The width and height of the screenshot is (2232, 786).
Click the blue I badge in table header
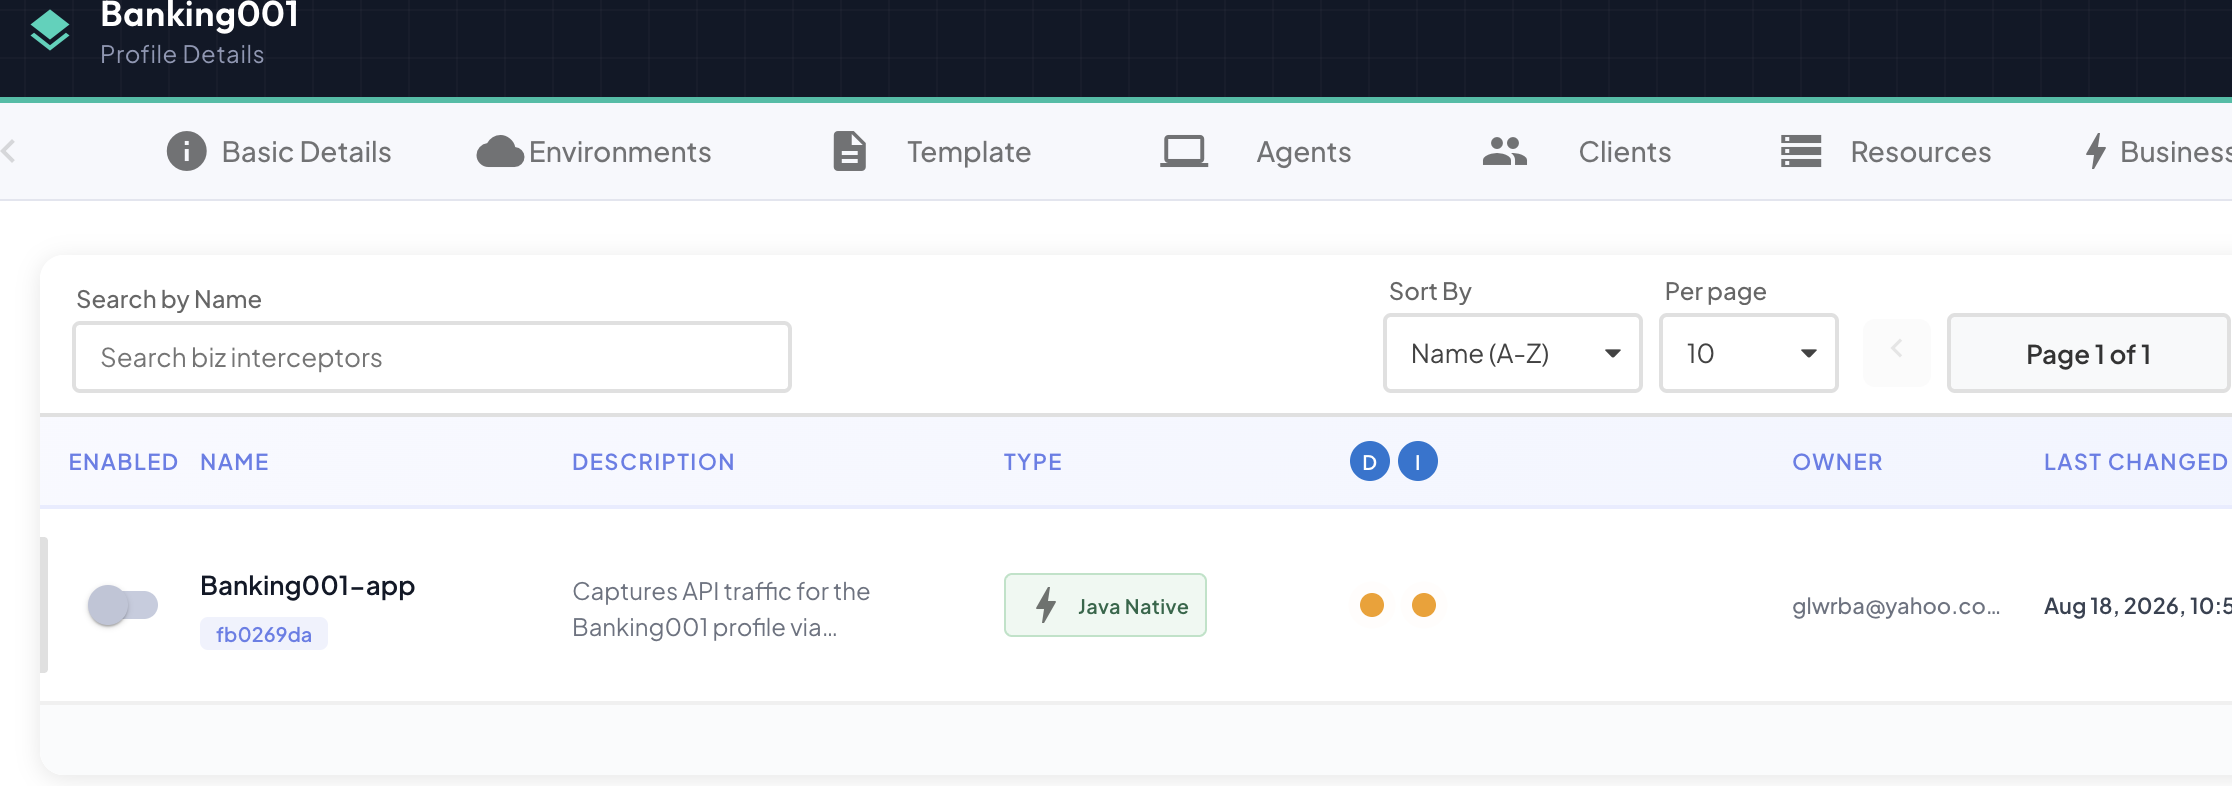coord(1418,462)
